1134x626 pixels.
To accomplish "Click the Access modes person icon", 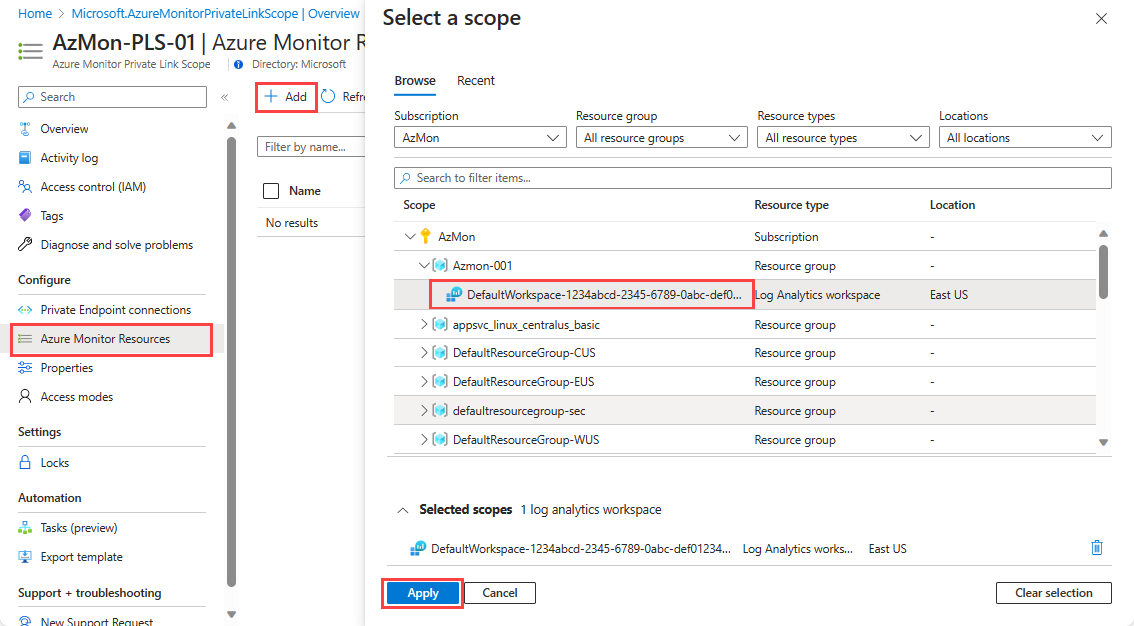I will click(25, 396).
